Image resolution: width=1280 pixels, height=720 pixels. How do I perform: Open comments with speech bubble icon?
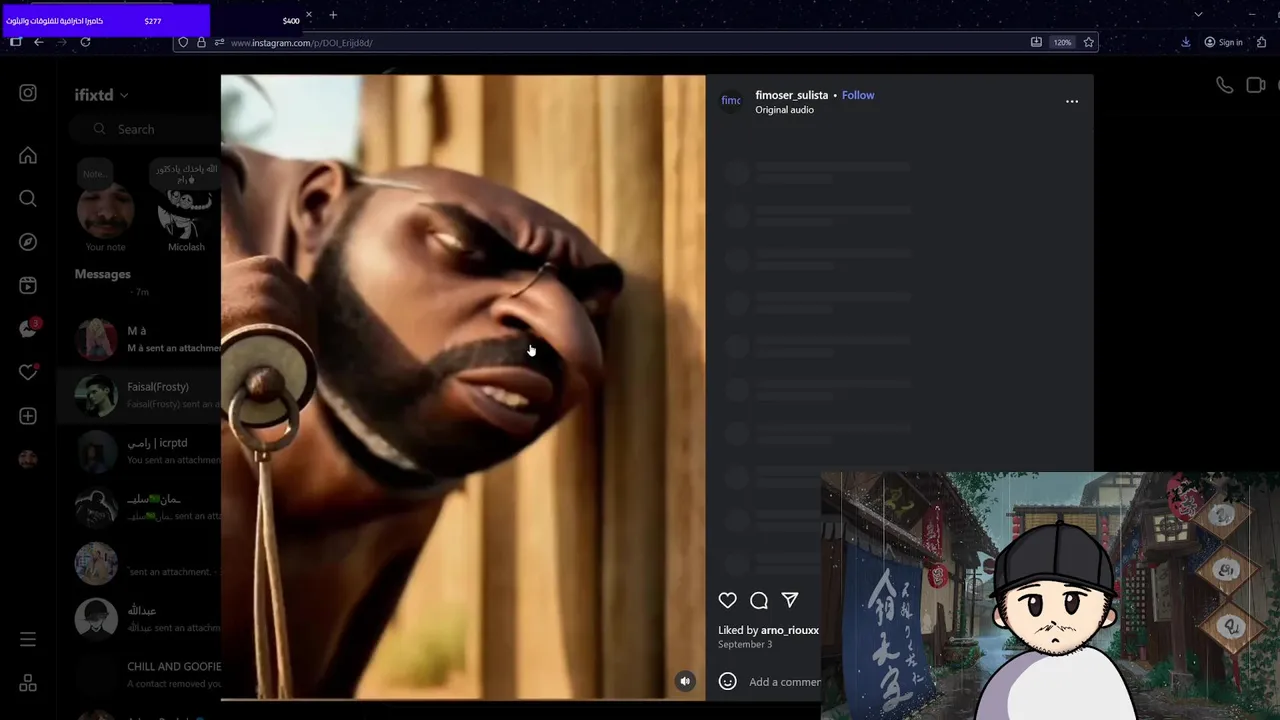759,600
